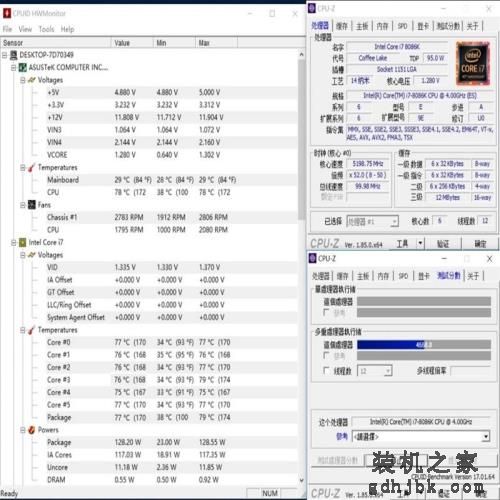The height and width of the screenshot is (500, 500).
Task: Click the Value column header
Action: tap(132, 43)
